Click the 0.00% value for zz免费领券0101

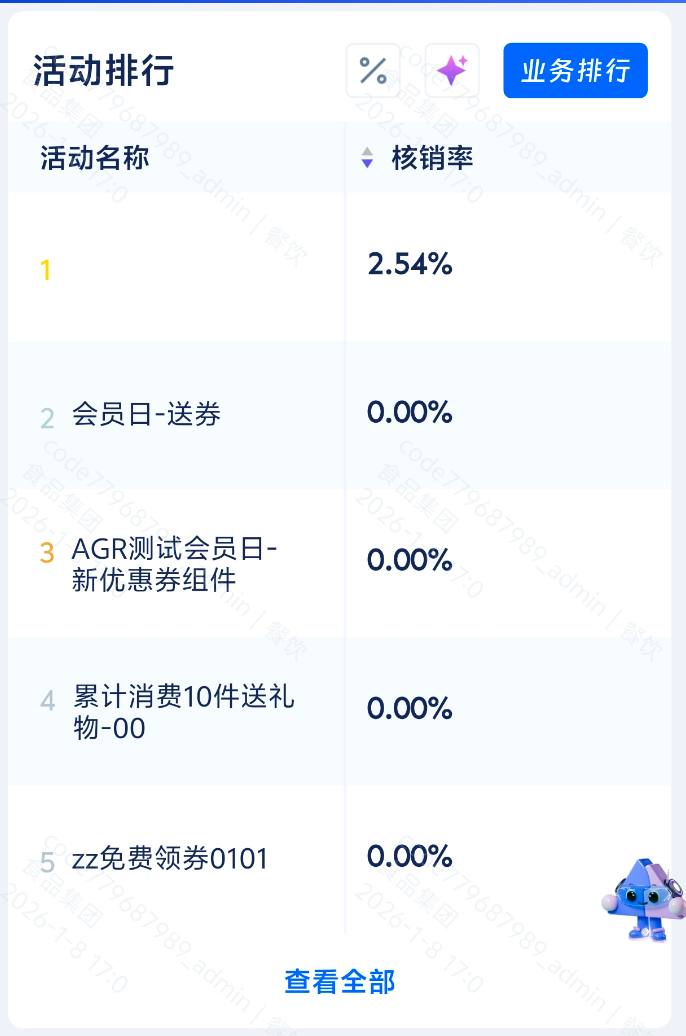pos(410,856)
